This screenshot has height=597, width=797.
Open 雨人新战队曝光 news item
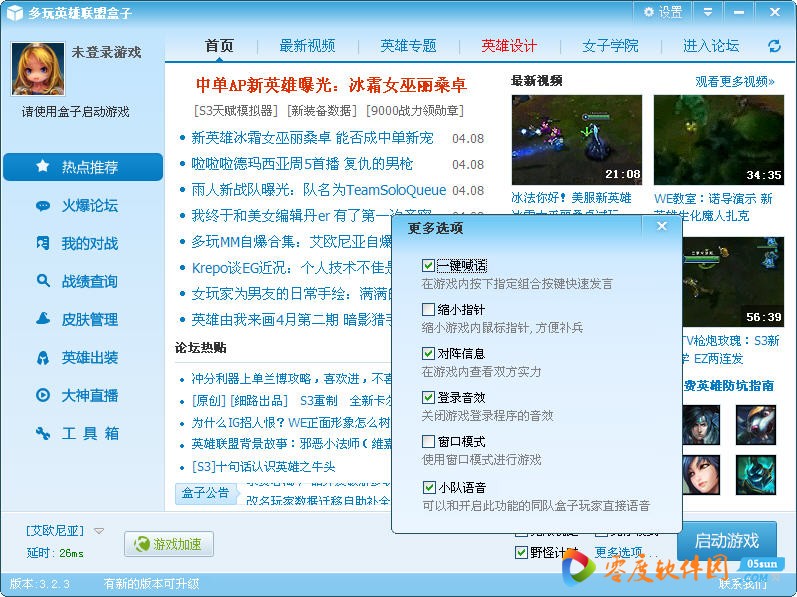(x=318, y=190)
